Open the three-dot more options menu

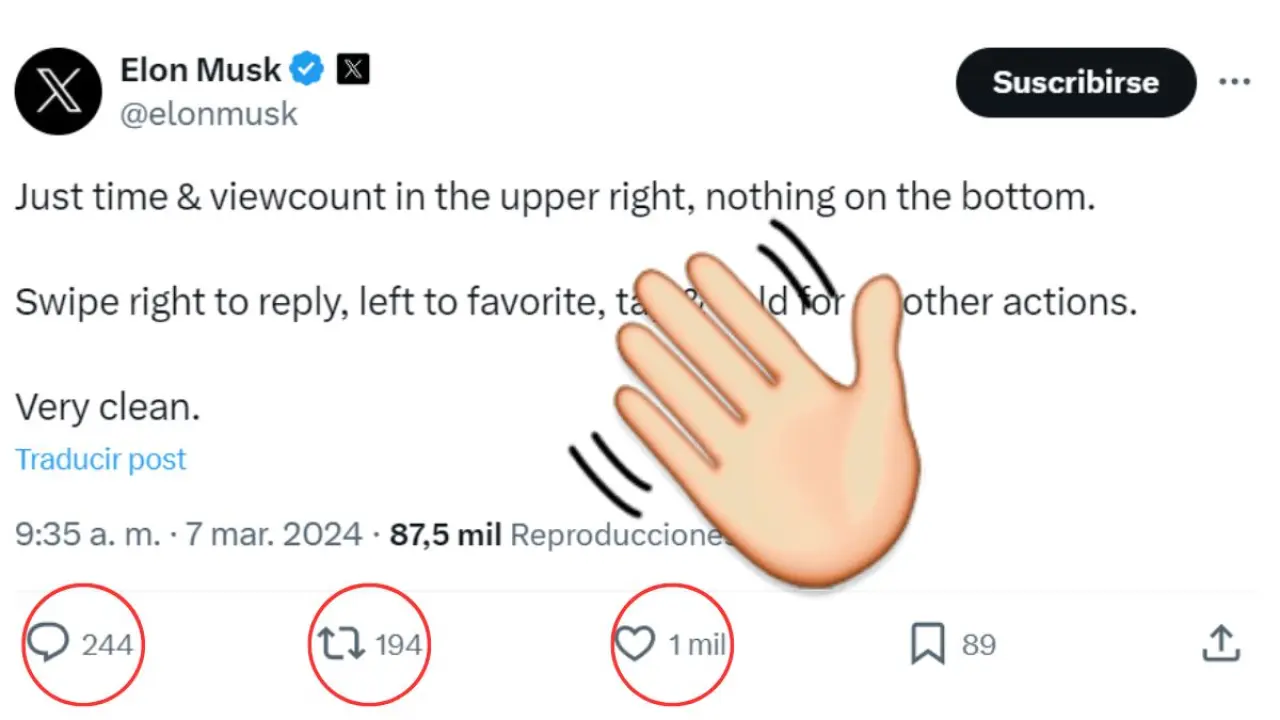point(1234,82)
